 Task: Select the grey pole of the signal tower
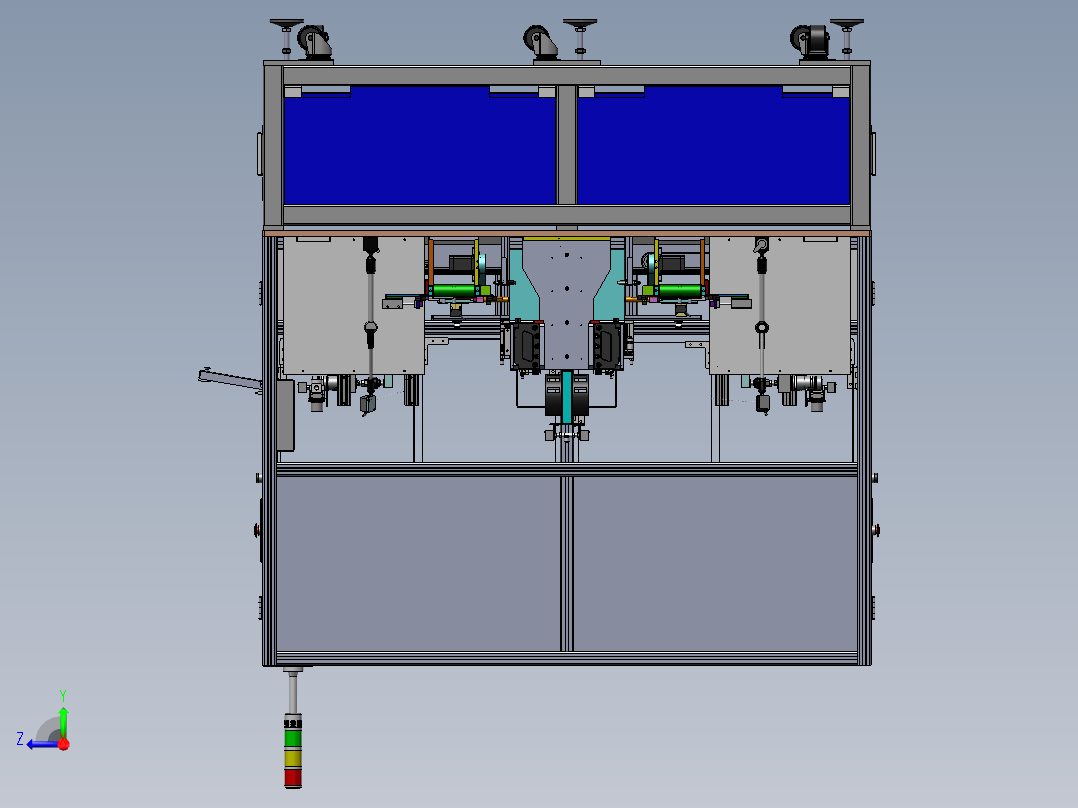[x=293, y=693]
